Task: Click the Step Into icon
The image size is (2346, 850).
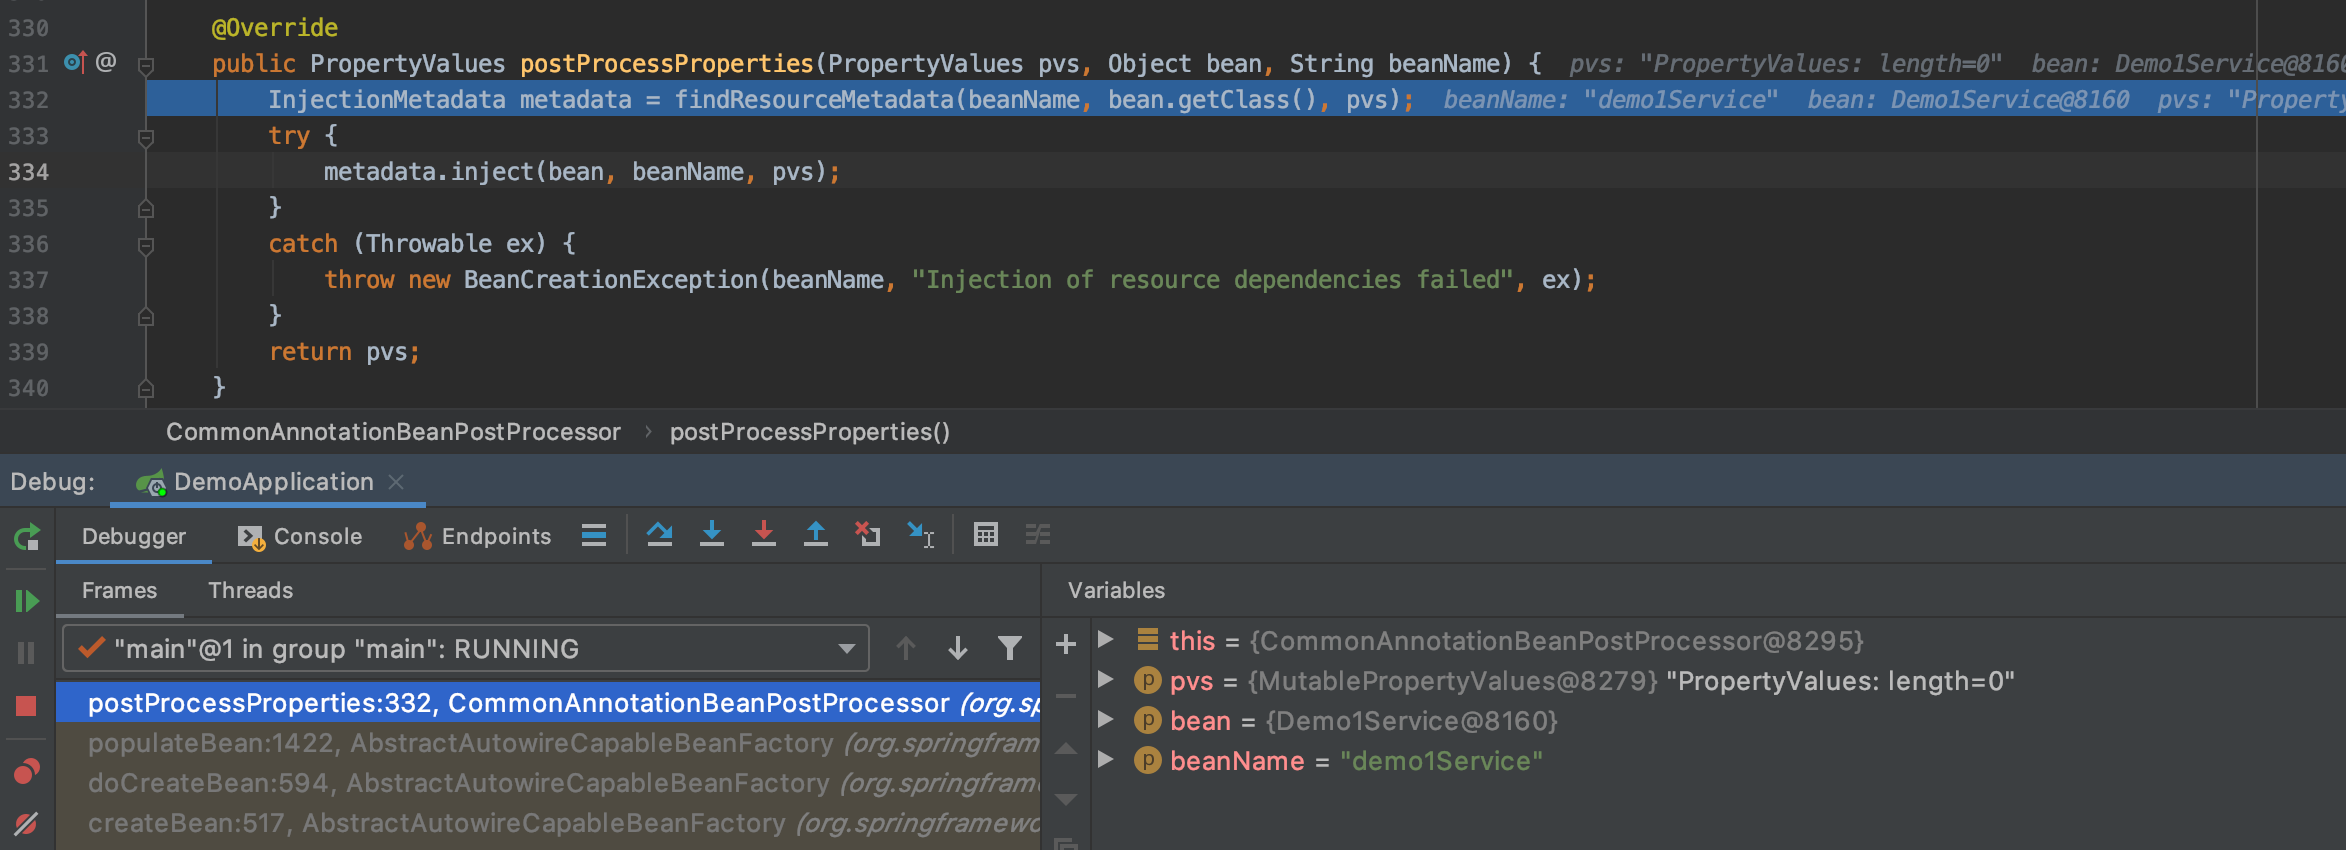Action: pyautogui.click(x=711, y=535)
